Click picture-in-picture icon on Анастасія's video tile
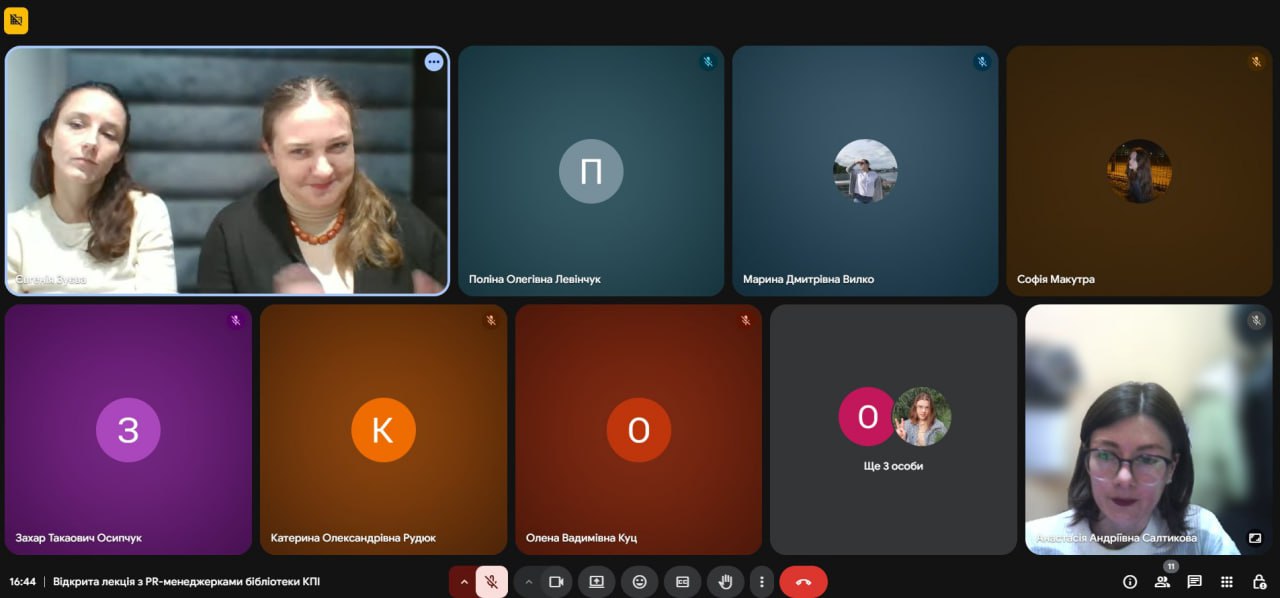The image size is (1280, 598). pyautogui.click(x=1255, y=538)
